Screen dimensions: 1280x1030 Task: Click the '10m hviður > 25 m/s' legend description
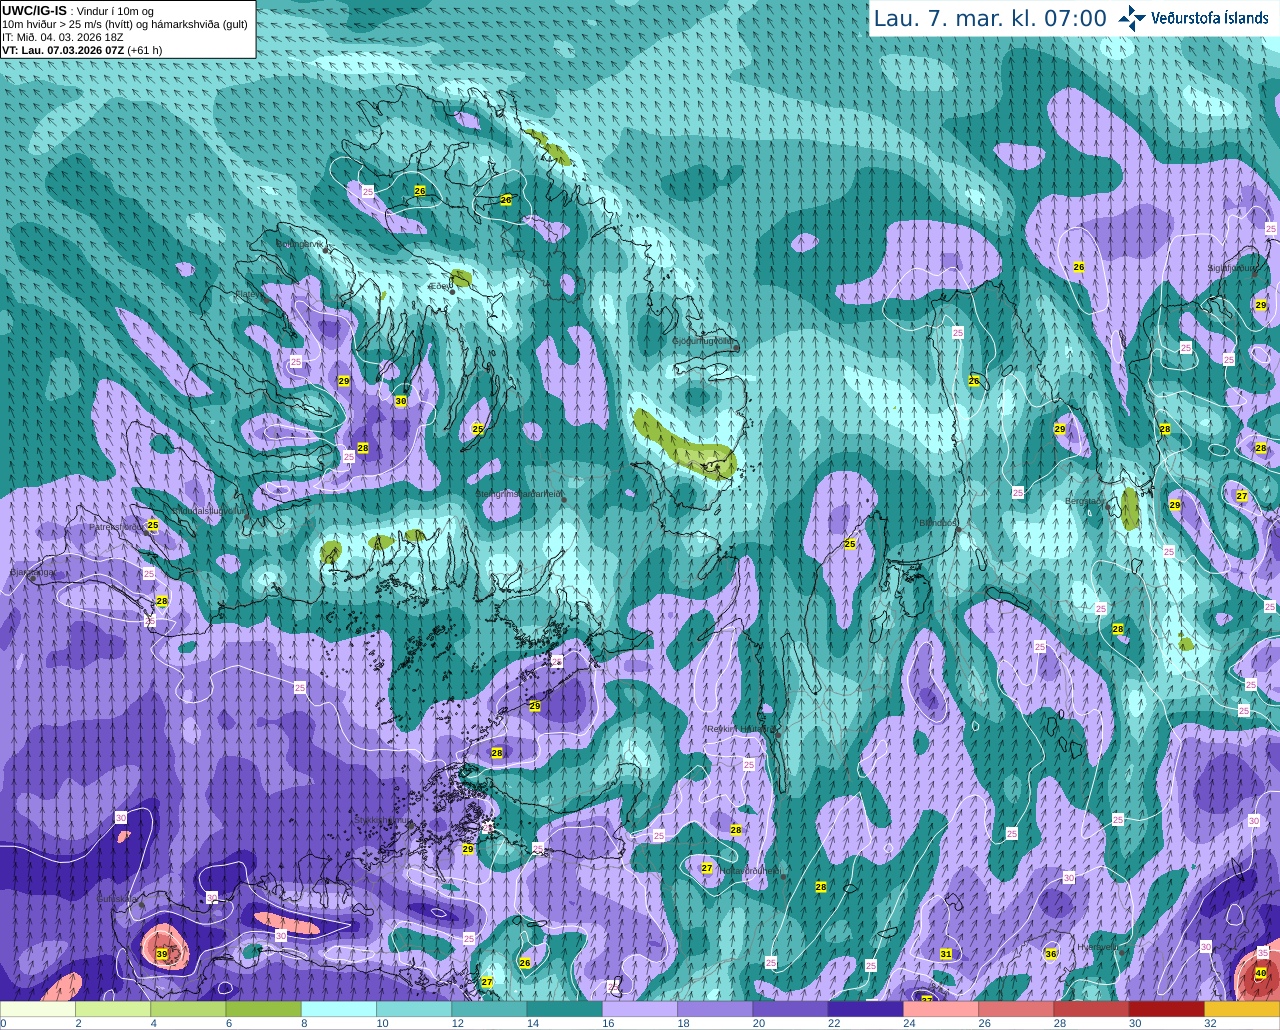click(x=125, y=24)
